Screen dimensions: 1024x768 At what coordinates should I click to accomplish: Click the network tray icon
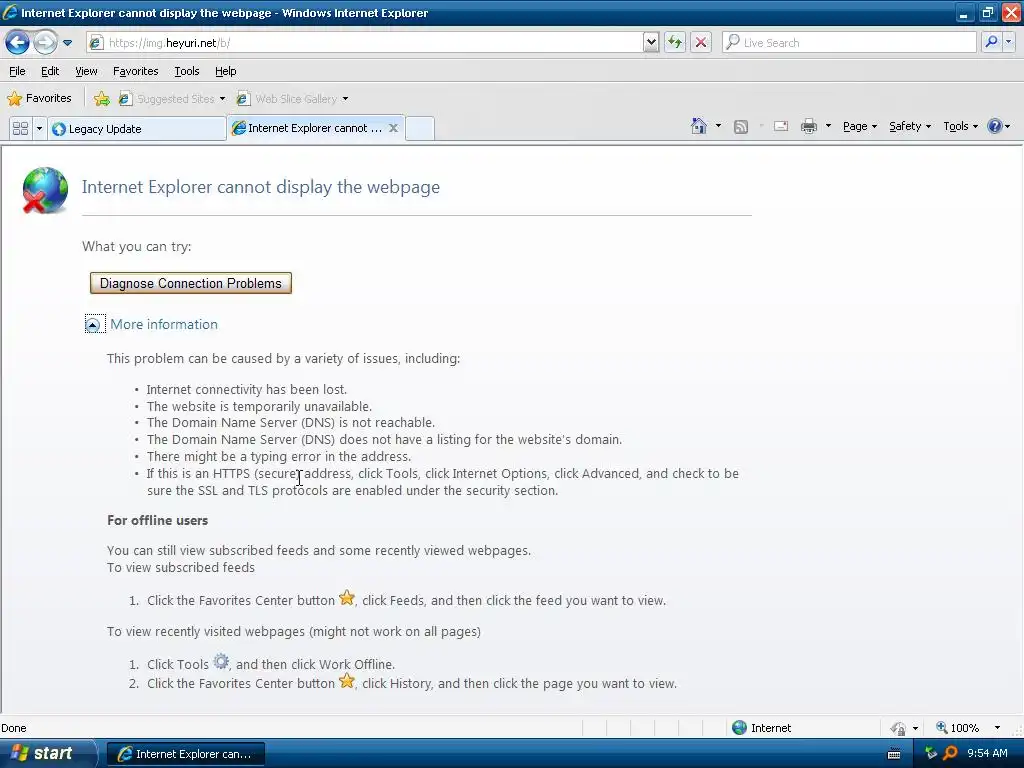point(931,753)
